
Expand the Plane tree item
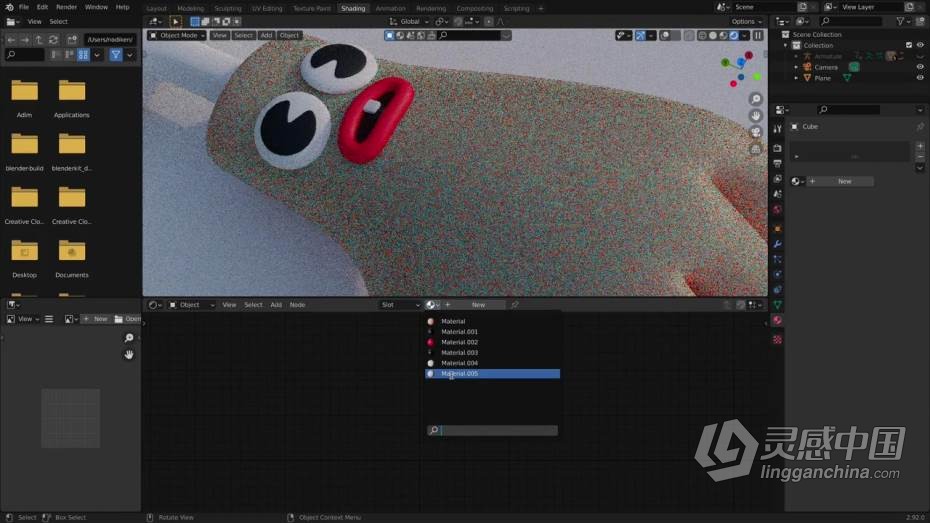click(x=796, y=78)
